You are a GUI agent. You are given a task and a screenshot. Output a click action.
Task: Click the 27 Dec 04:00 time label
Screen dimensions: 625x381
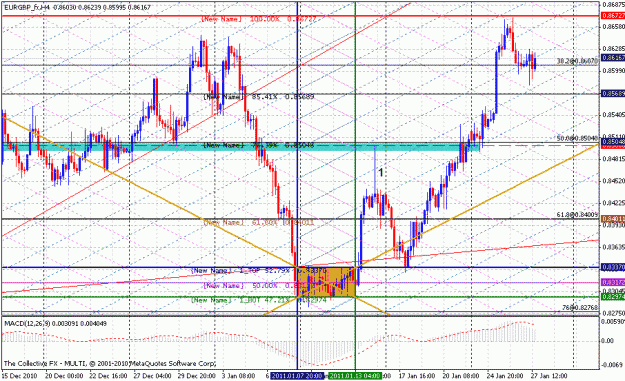[153, 376]
